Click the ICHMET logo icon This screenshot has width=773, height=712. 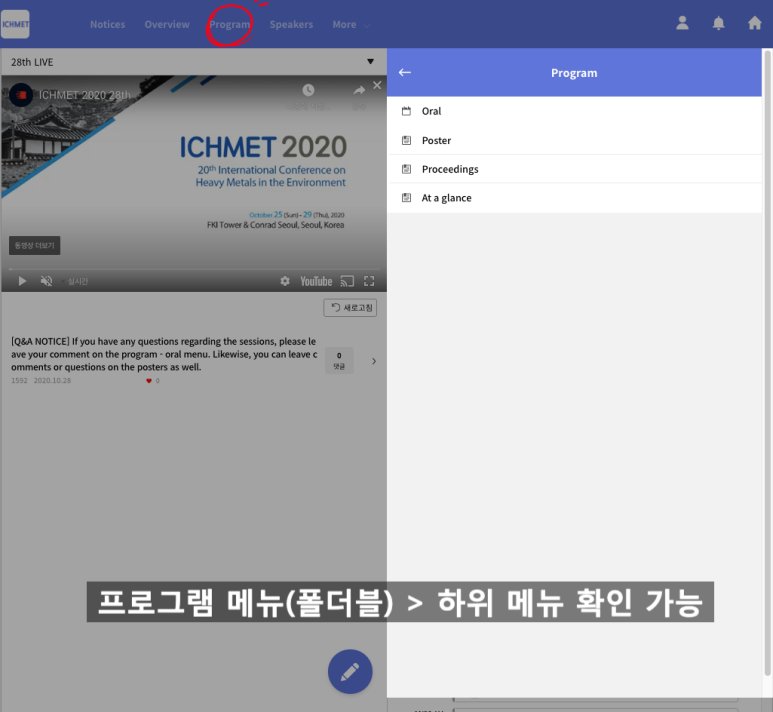point(15,24)
